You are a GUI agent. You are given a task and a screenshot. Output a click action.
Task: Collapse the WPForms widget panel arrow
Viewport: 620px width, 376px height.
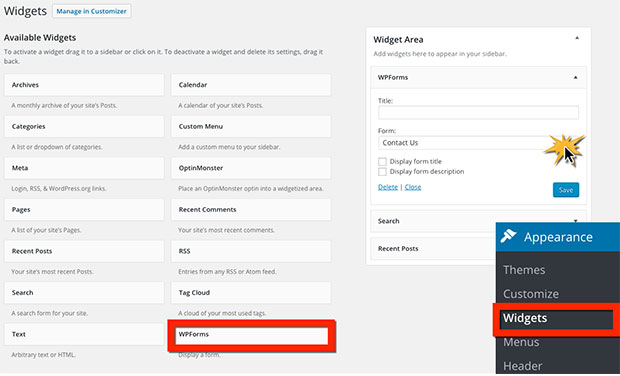pyautogui.click(x=575, y=77)
